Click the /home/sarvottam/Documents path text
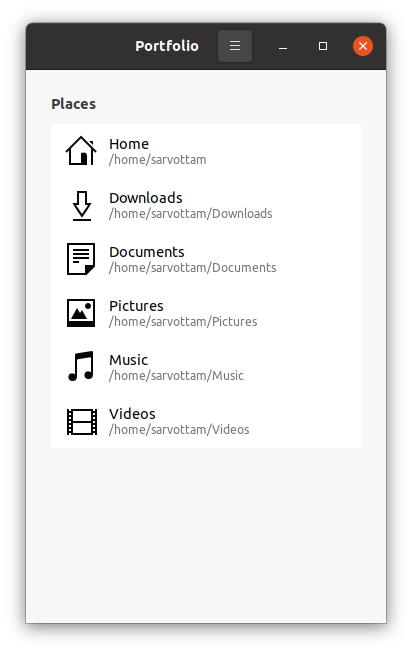This screenshot has height=652, width=412. [x=192, y=268]
